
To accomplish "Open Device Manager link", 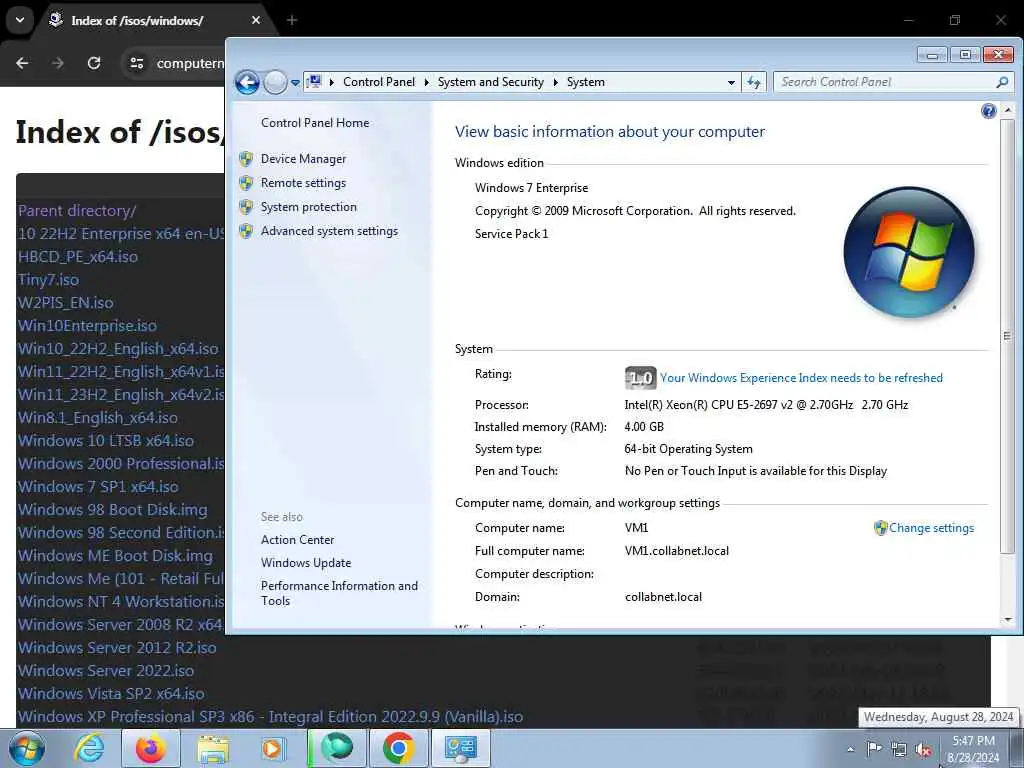I will [303, 159].
